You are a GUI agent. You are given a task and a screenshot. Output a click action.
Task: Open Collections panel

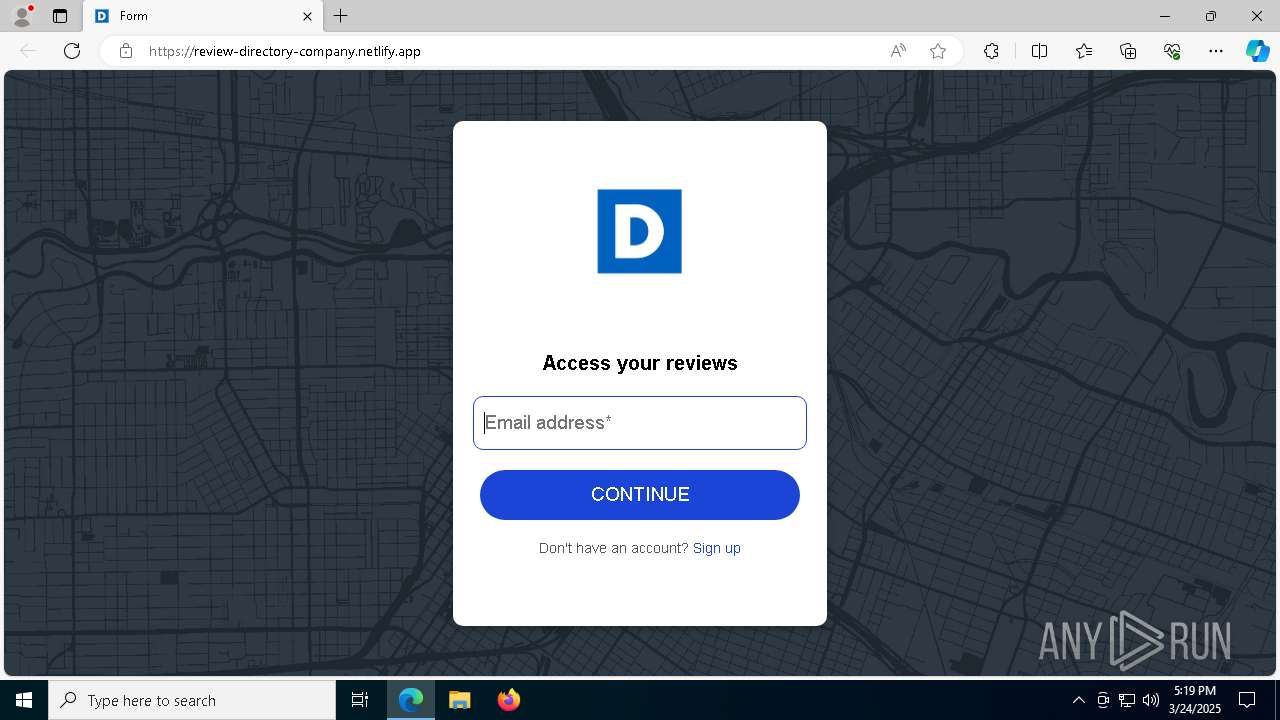[x=1128, y=51]
